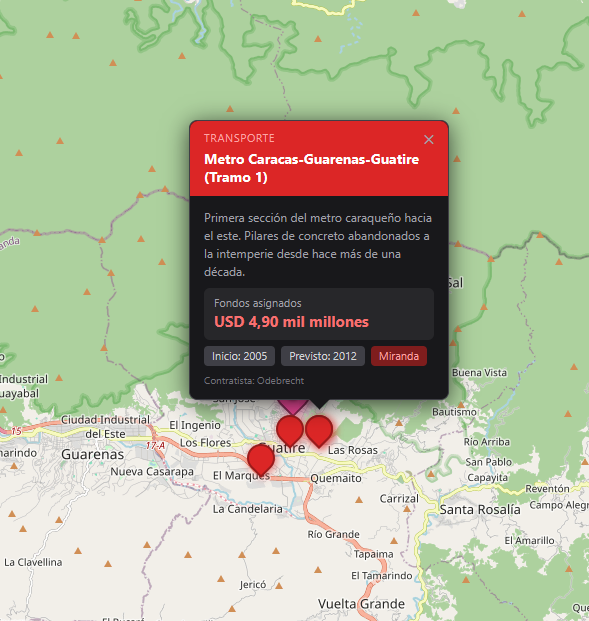
Task: Click the Ciudad Industrial del Este label
Action: tap(105, 427)
